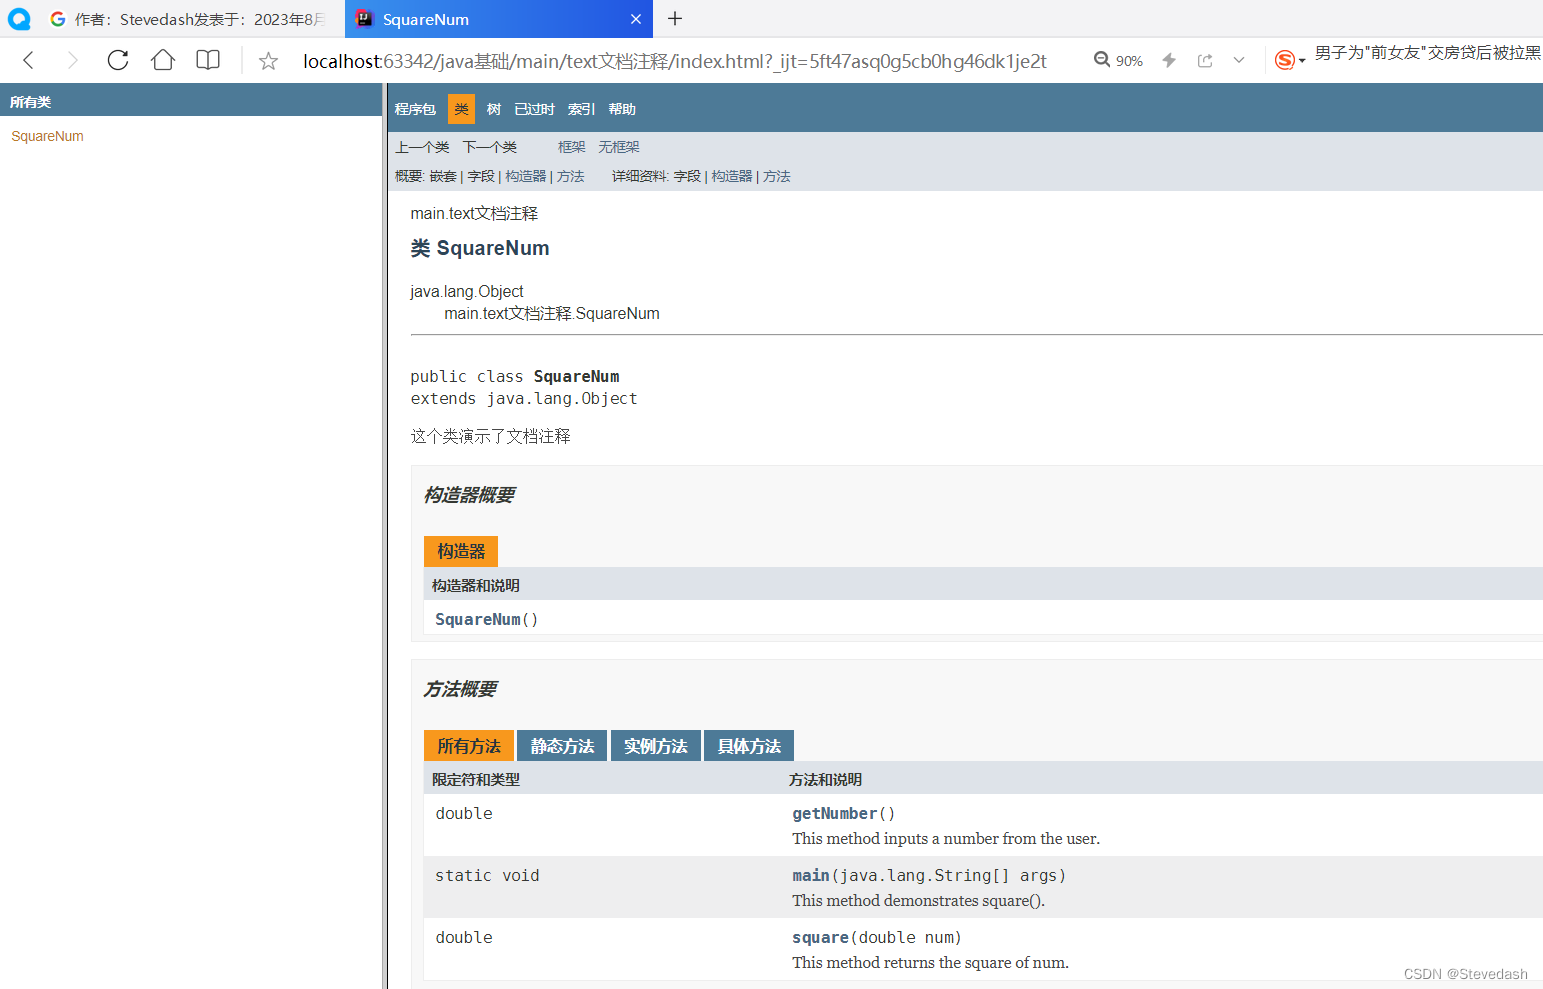Go back with browser back arrow
Viewport: 1543px width, 989px height.
29,60
